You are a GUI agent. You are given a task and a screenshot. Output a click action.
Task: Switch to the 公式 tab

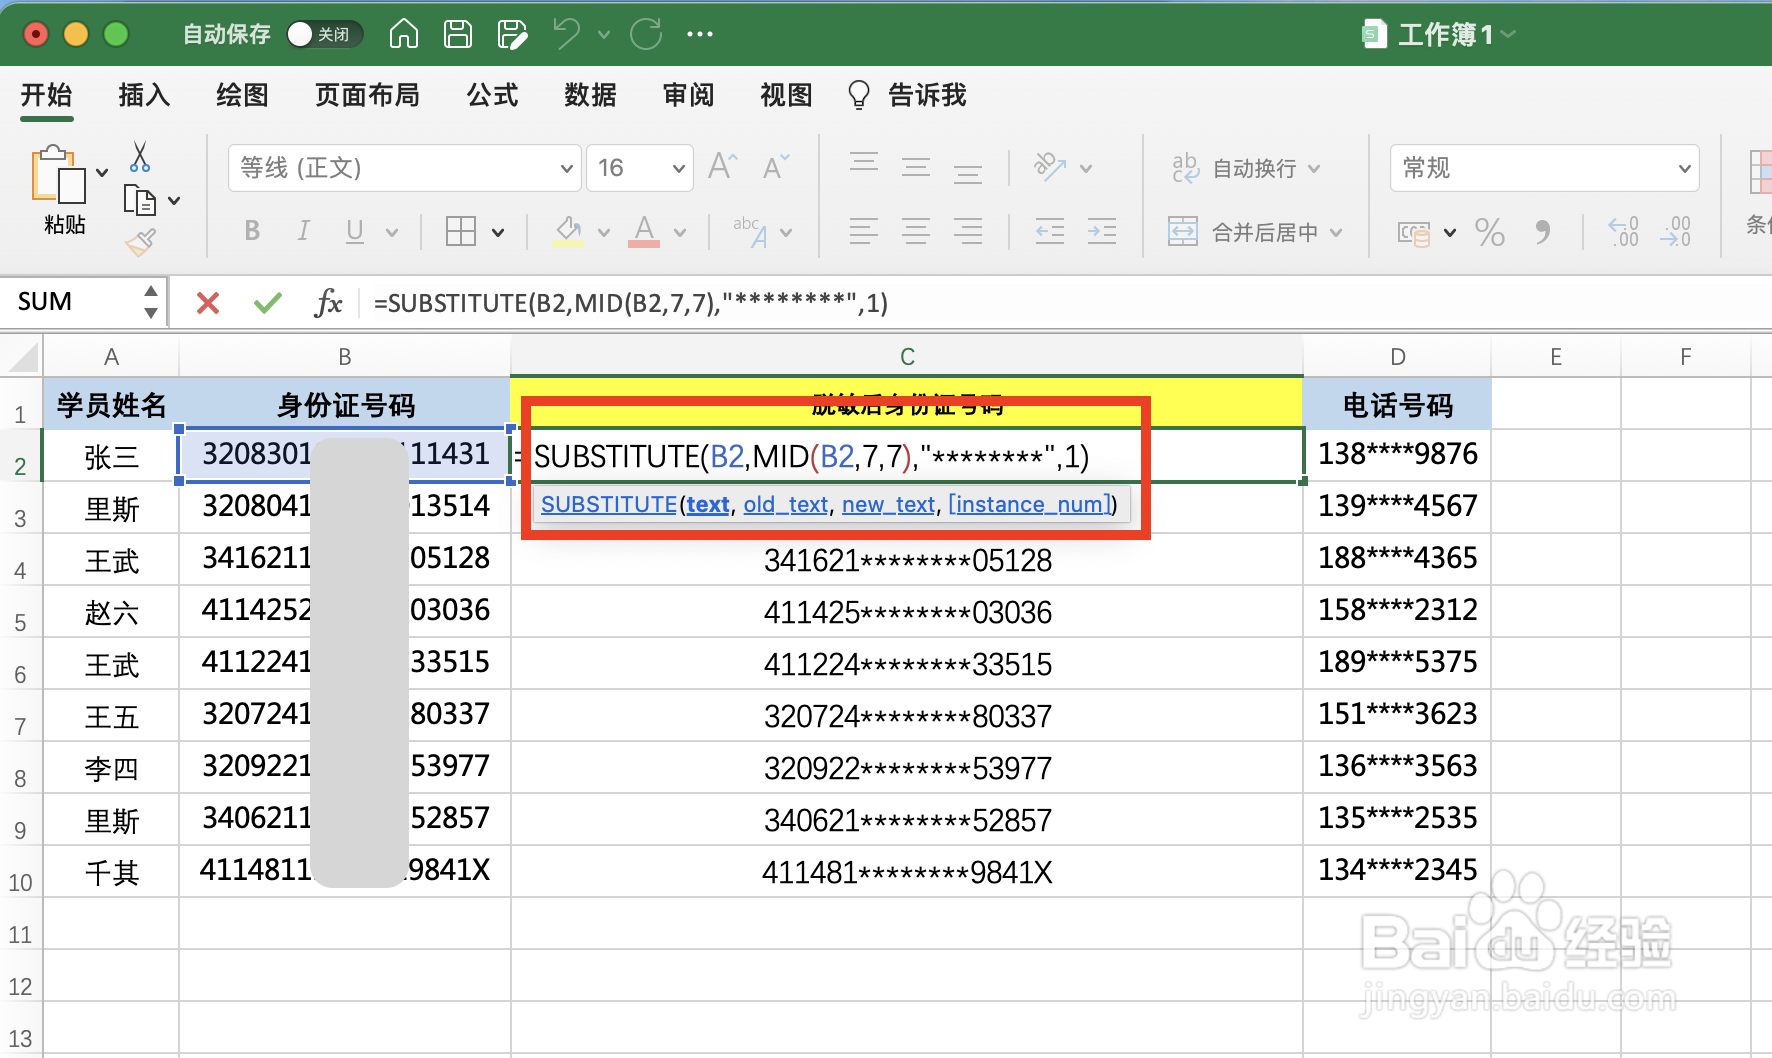(492, 95)
